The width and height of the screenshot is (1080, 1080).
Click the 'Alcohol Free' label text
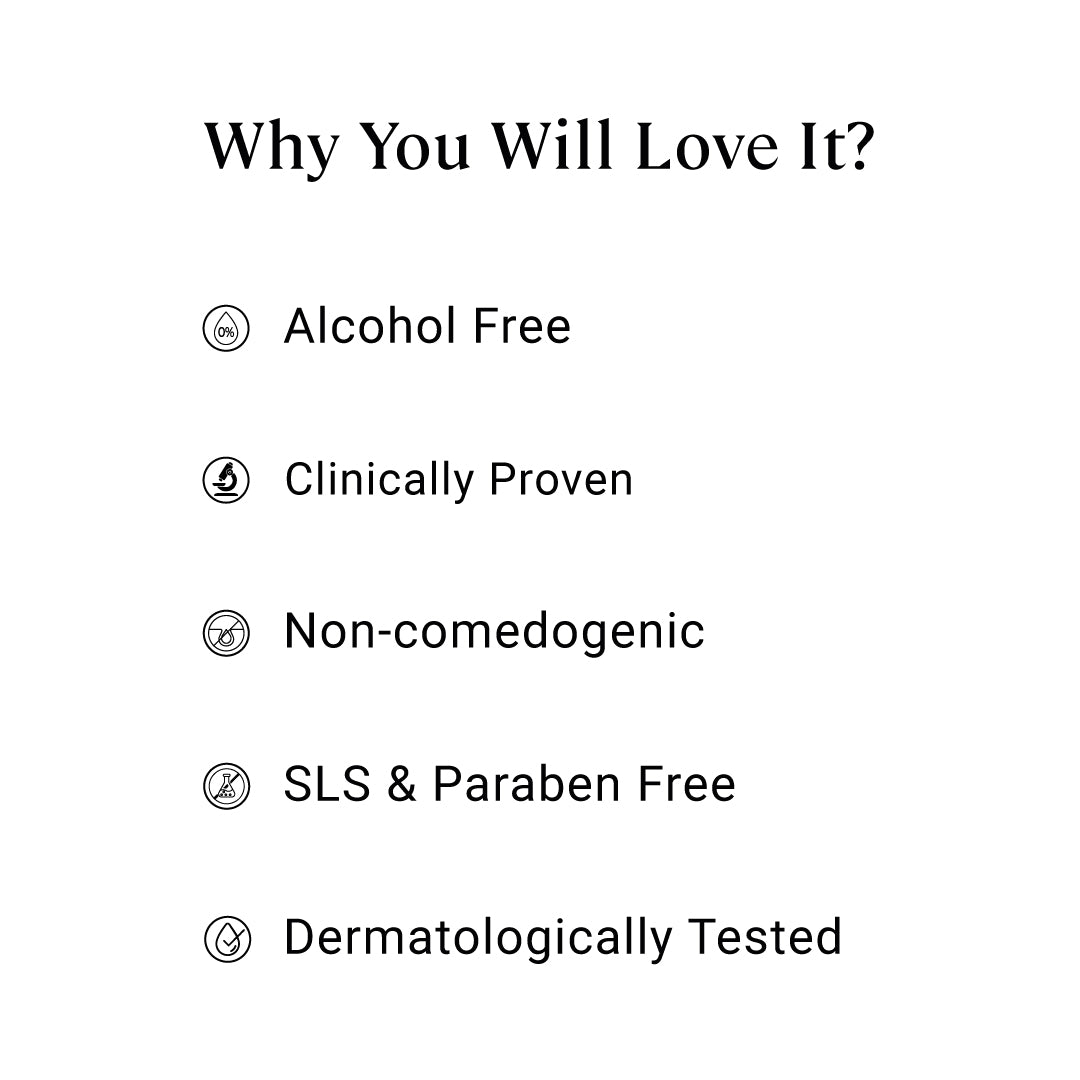click(428, 326)
